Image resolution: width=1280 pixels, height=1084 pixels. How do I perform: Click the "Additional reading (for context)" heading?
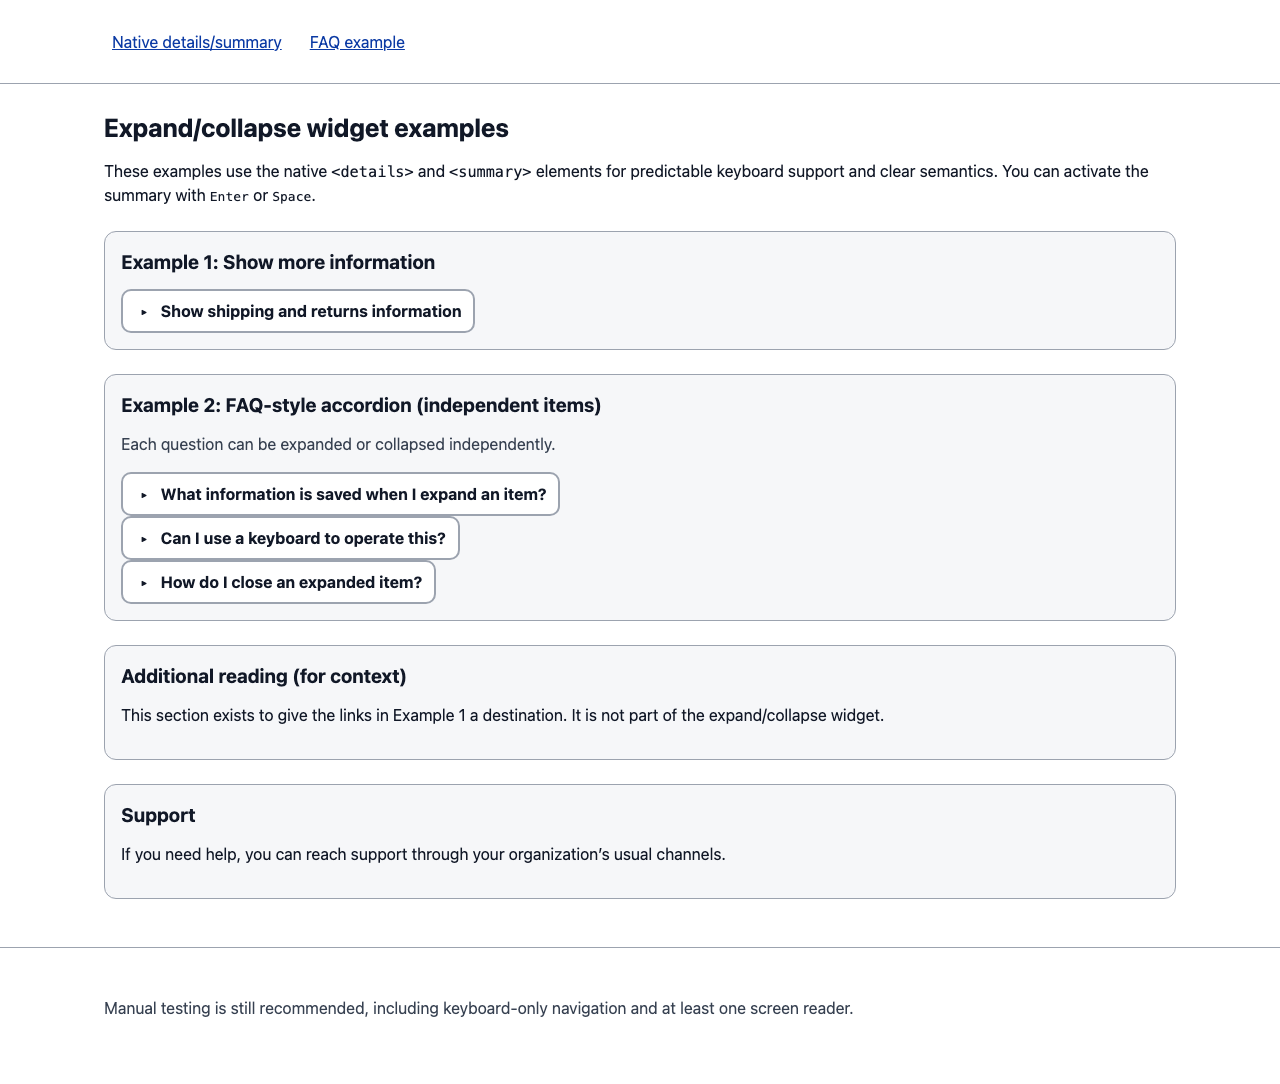click(263, 677)
